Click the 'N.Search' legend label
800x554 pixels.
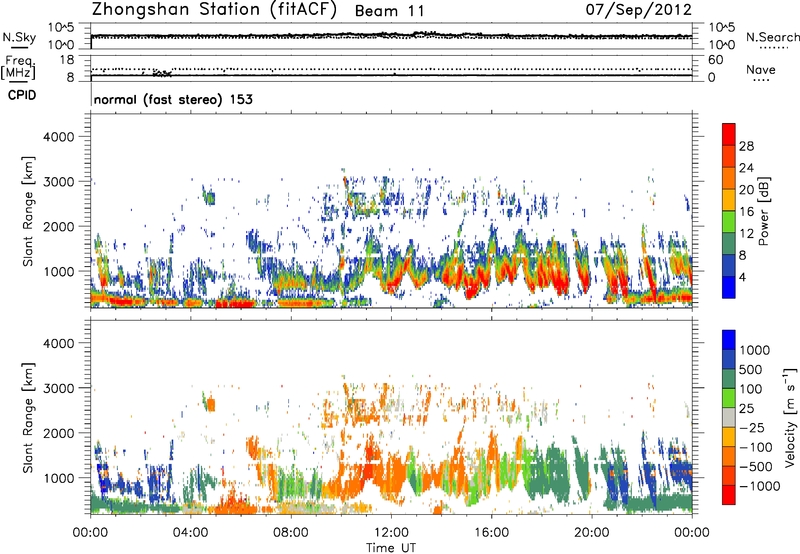click(x=772, y=37)
